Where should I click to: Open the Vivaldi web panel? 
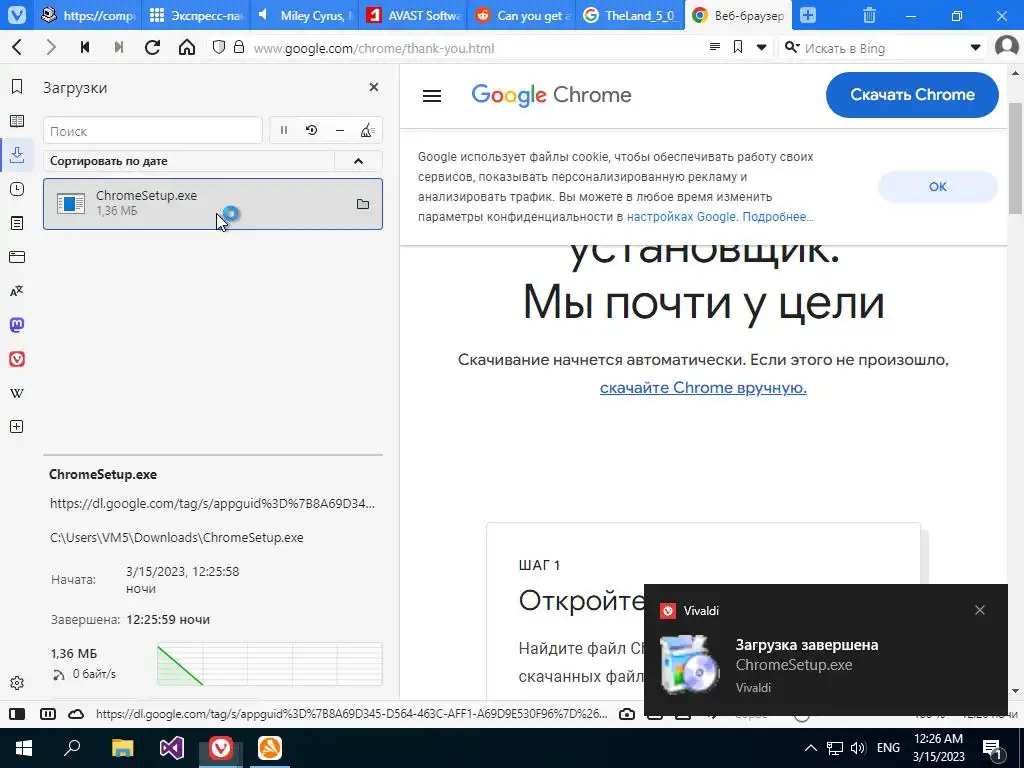(17, 359)
